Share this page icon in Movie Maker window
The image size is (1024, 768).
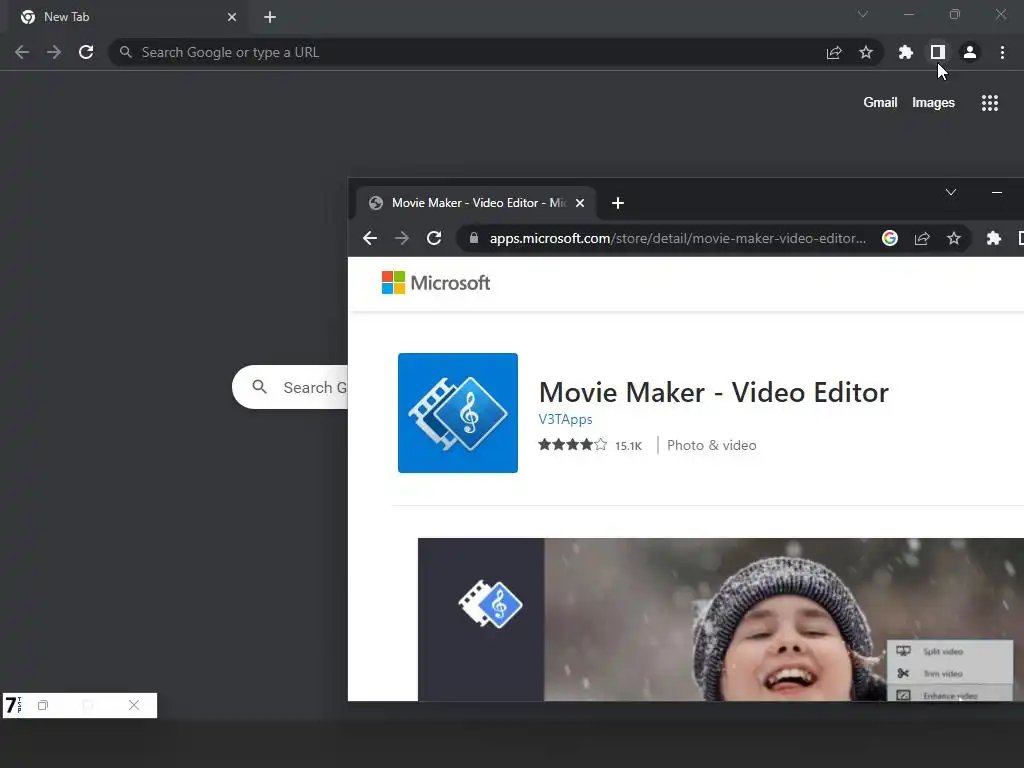point(921,238)
